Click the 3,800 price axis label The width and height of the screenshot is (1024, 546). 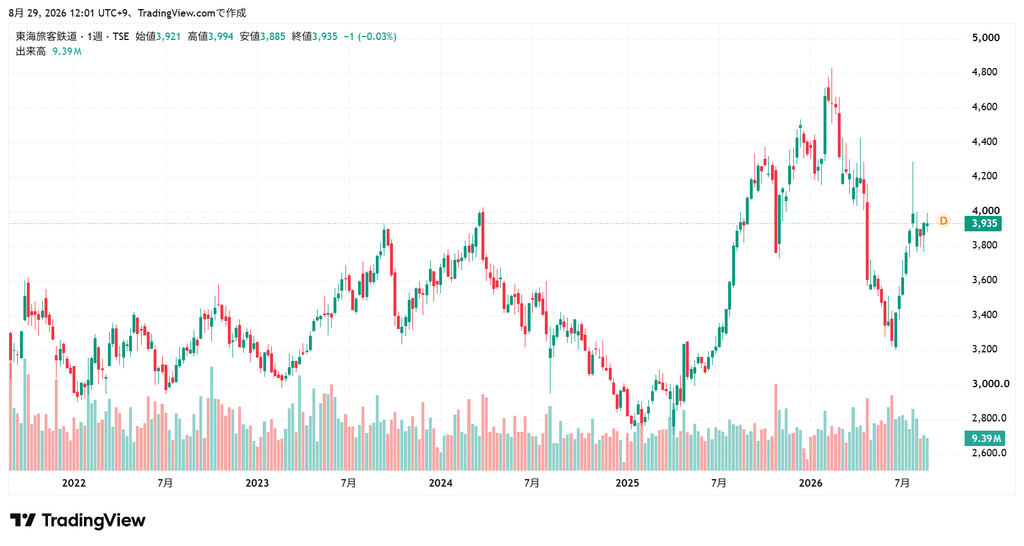[985, 245]
